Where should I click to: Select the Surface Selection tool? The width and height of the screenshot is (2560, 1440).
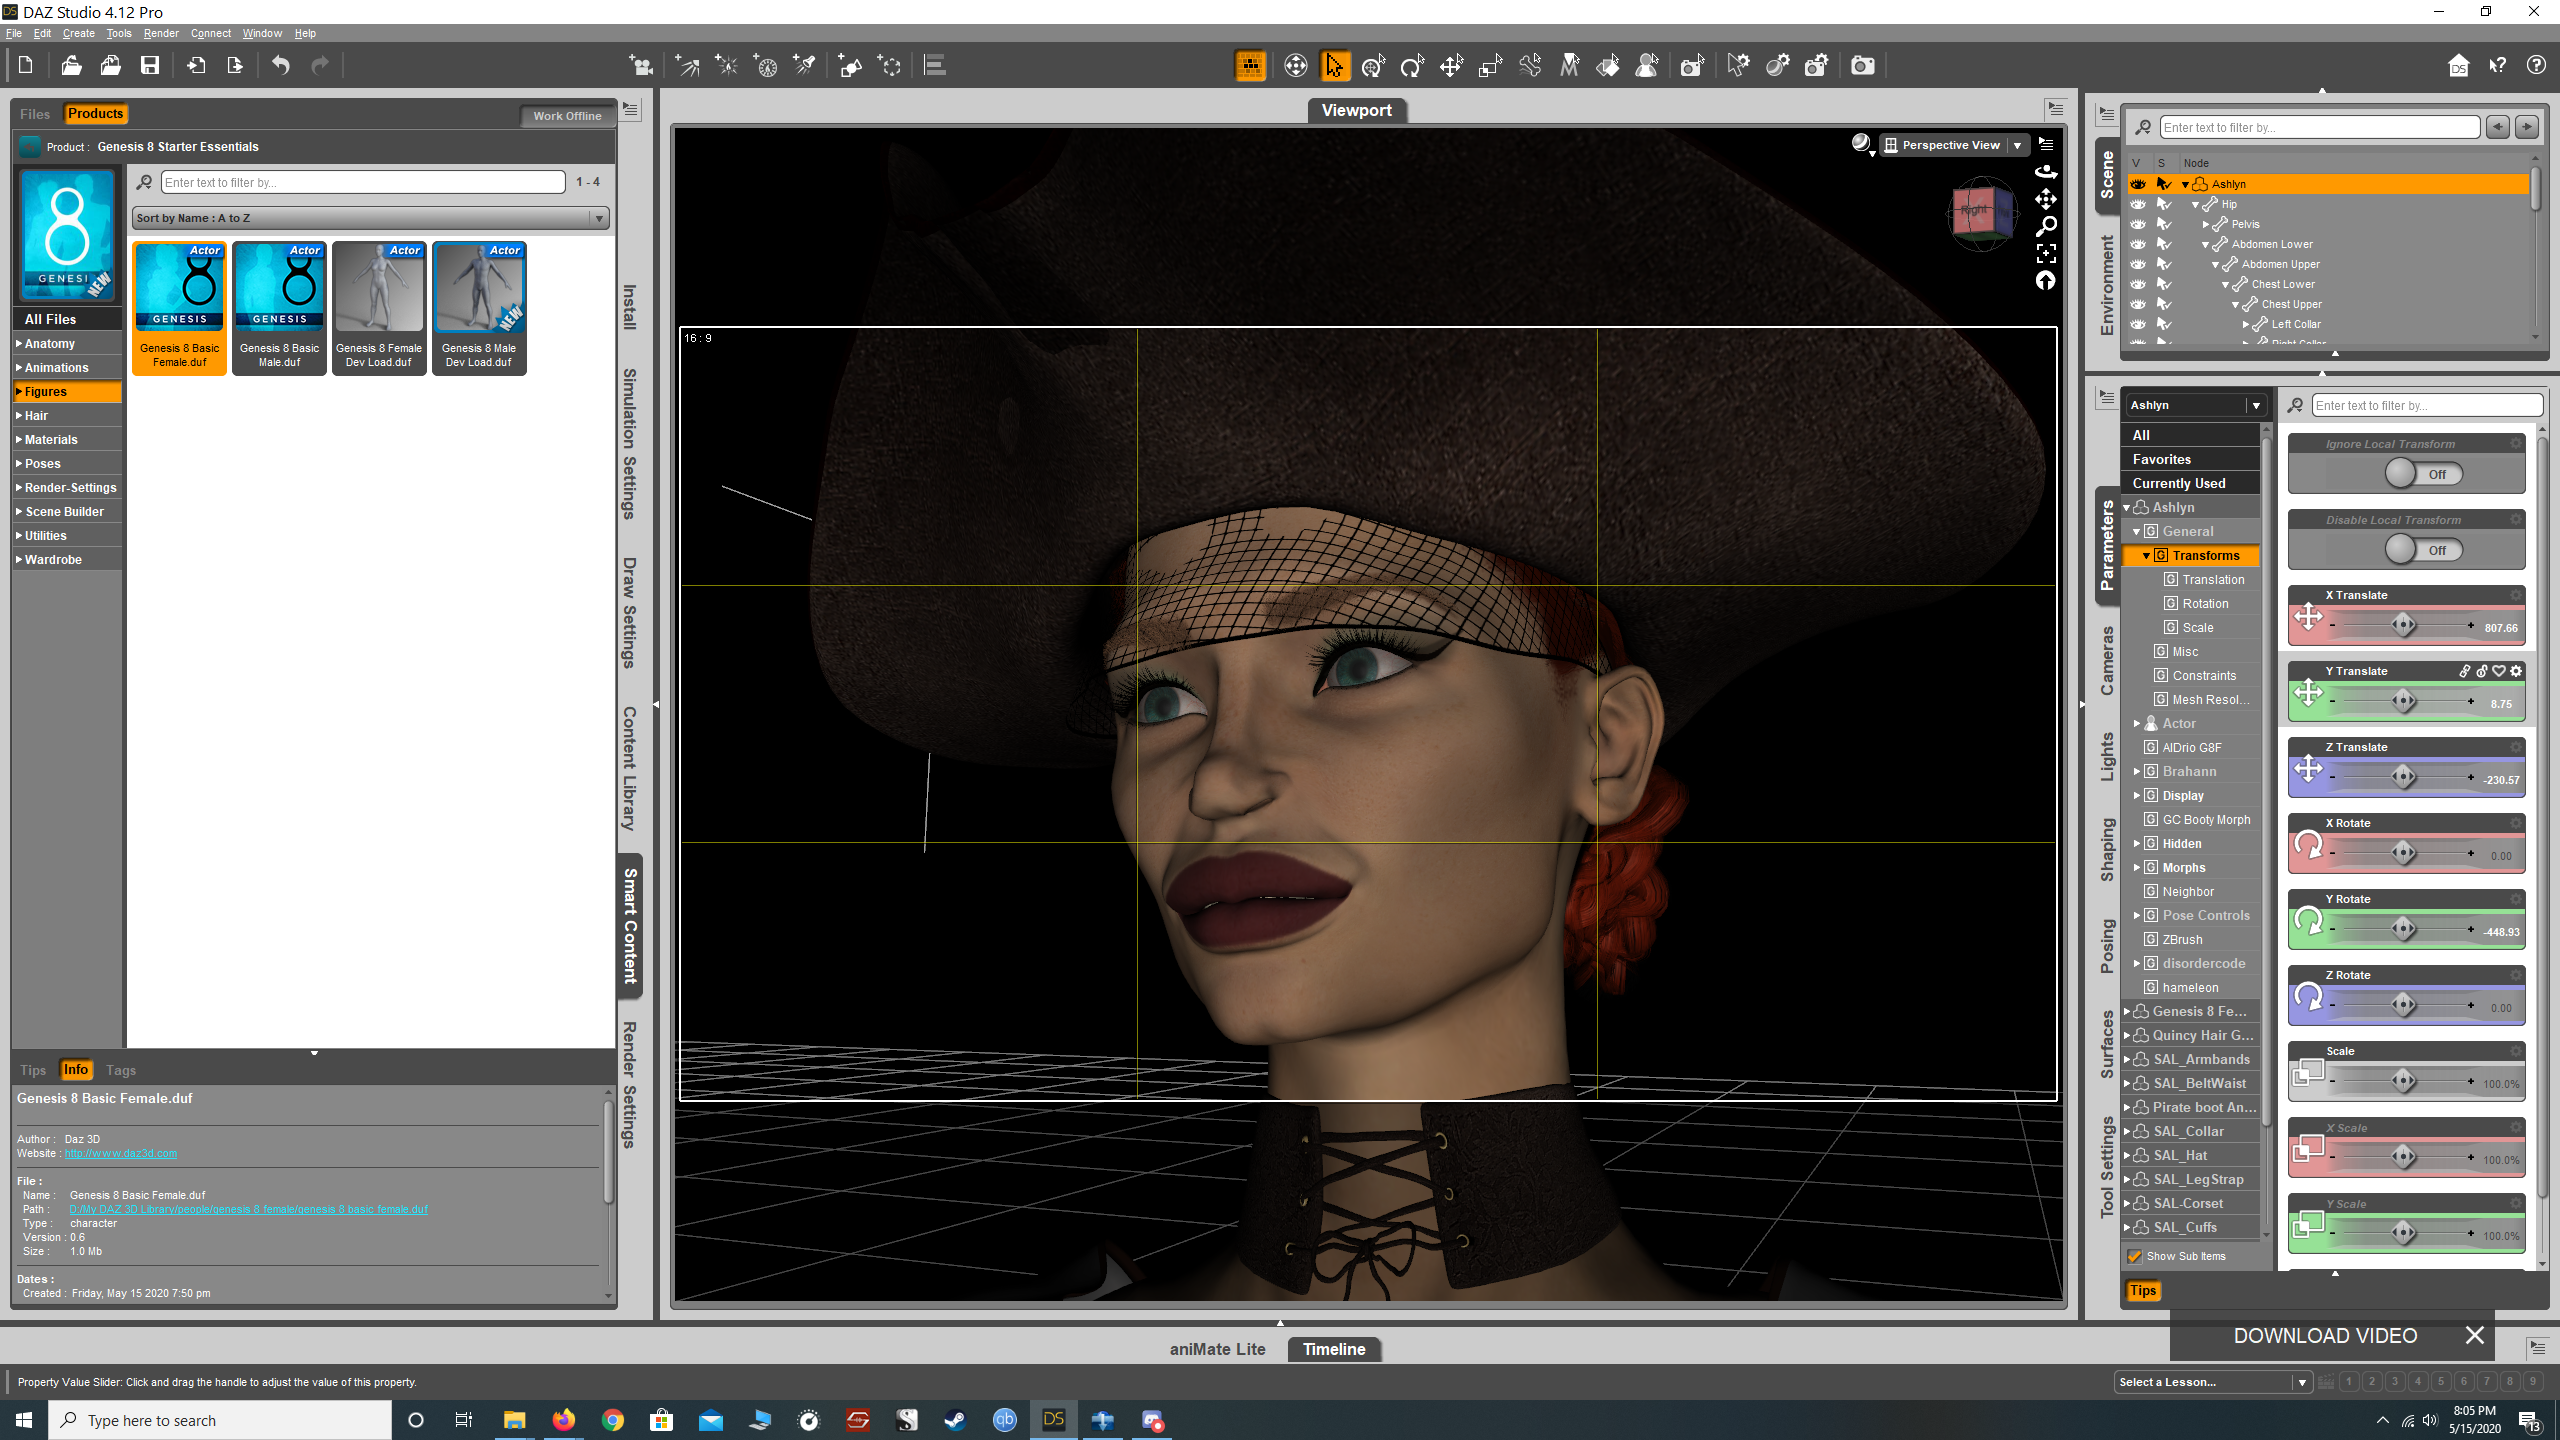[1608, 66]
